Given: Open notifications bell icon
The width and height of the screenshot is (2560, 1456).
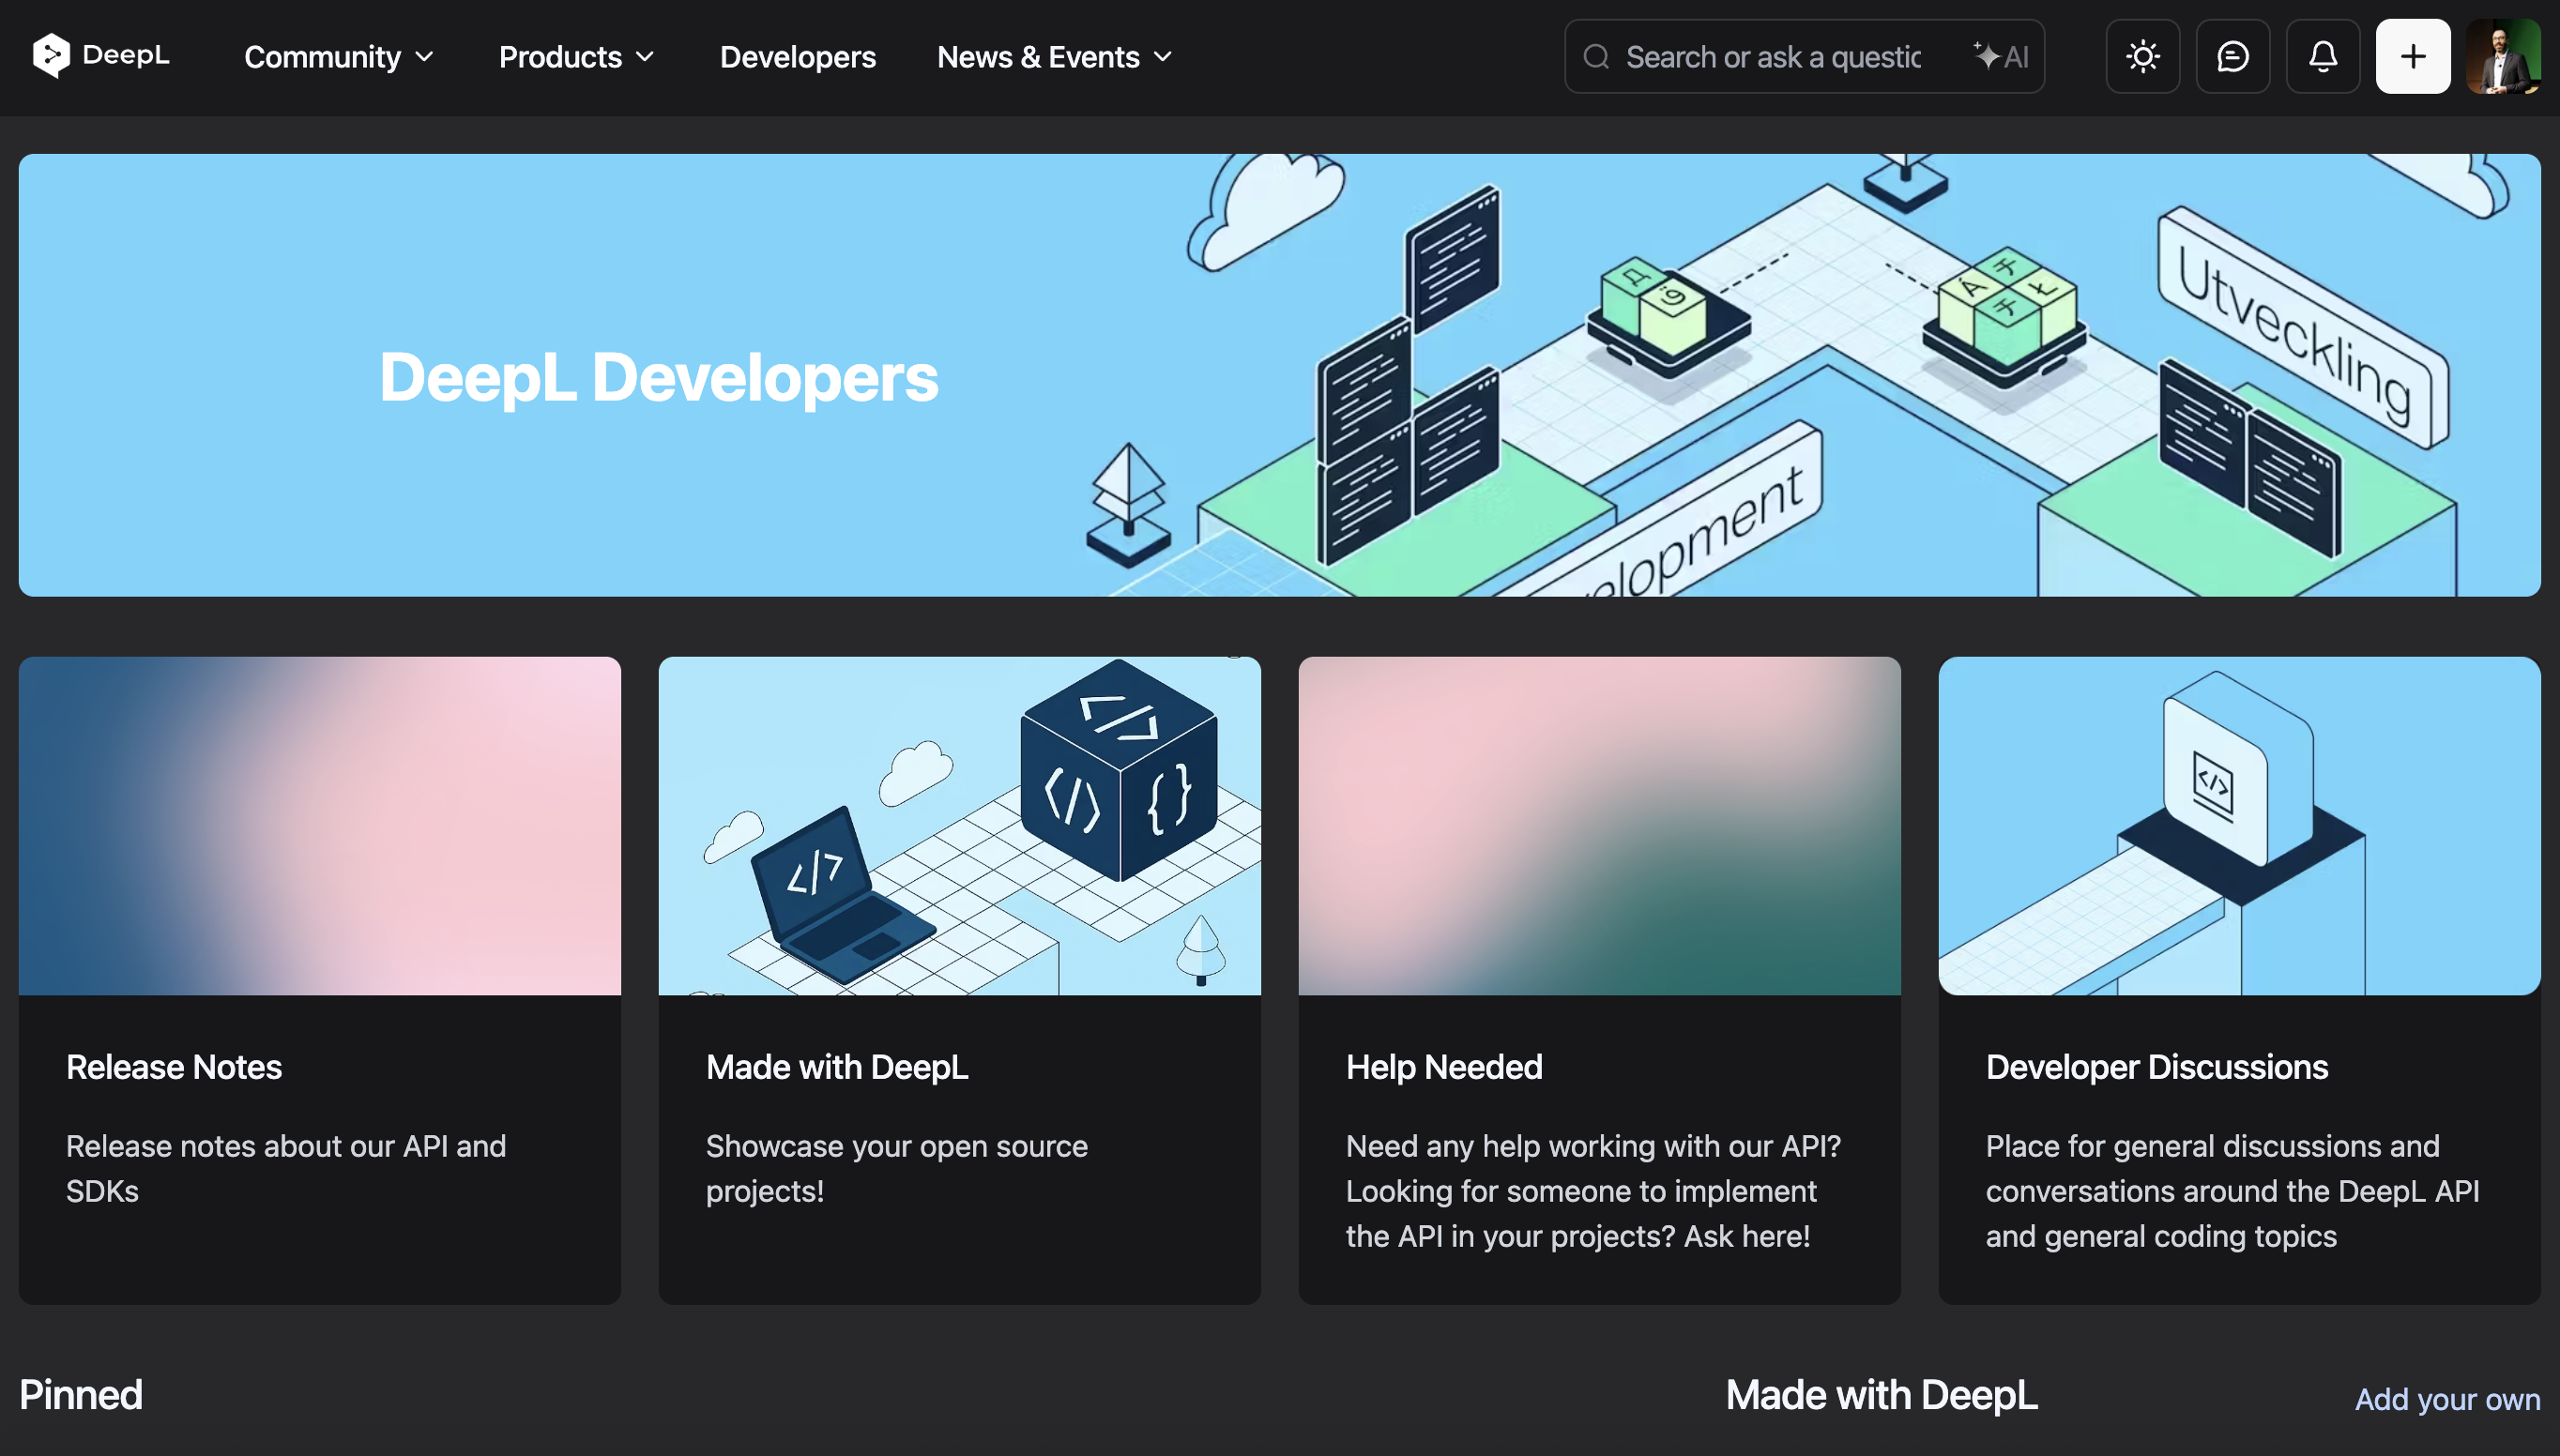Looking at the screenshot, I should click(x=2322, y=56).
